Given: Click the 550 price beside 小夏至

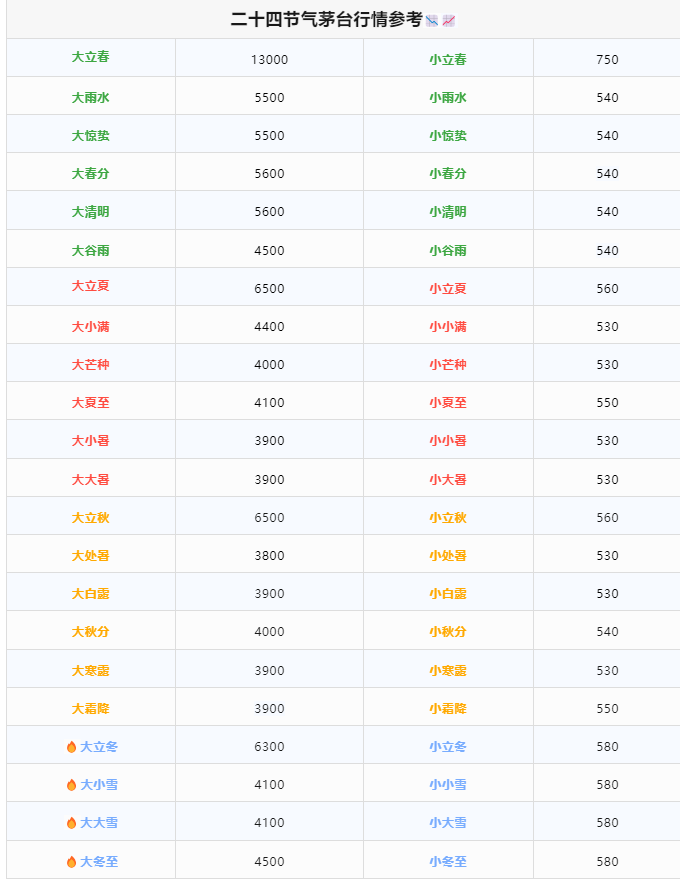Looking at the screenshot, I should pyautogui.click(x=607, y=403).
